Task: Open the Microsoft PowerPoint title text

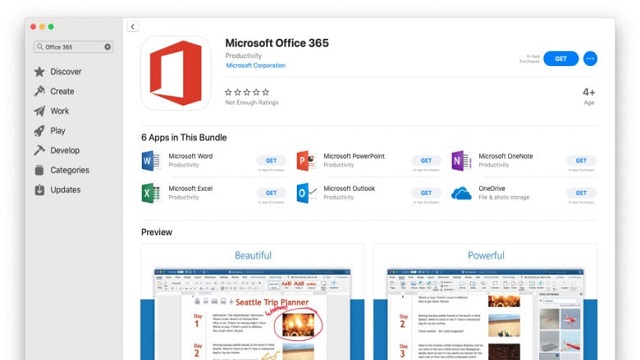Action: pos(354,156)
